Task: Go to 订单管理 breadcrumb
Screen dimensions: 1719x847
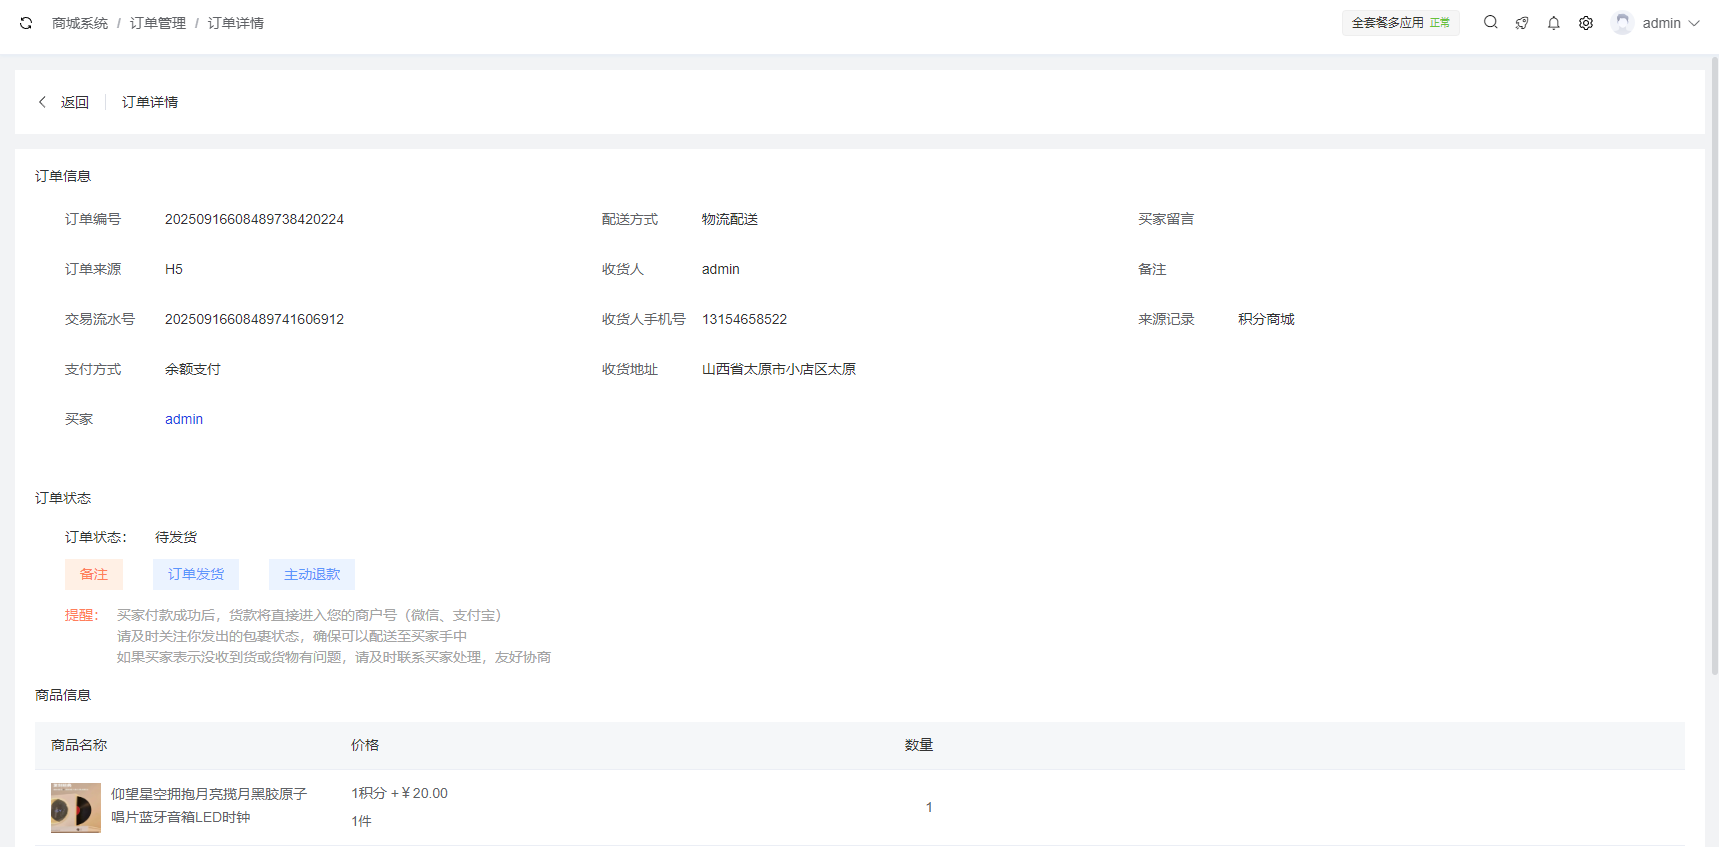Action: 158,23
